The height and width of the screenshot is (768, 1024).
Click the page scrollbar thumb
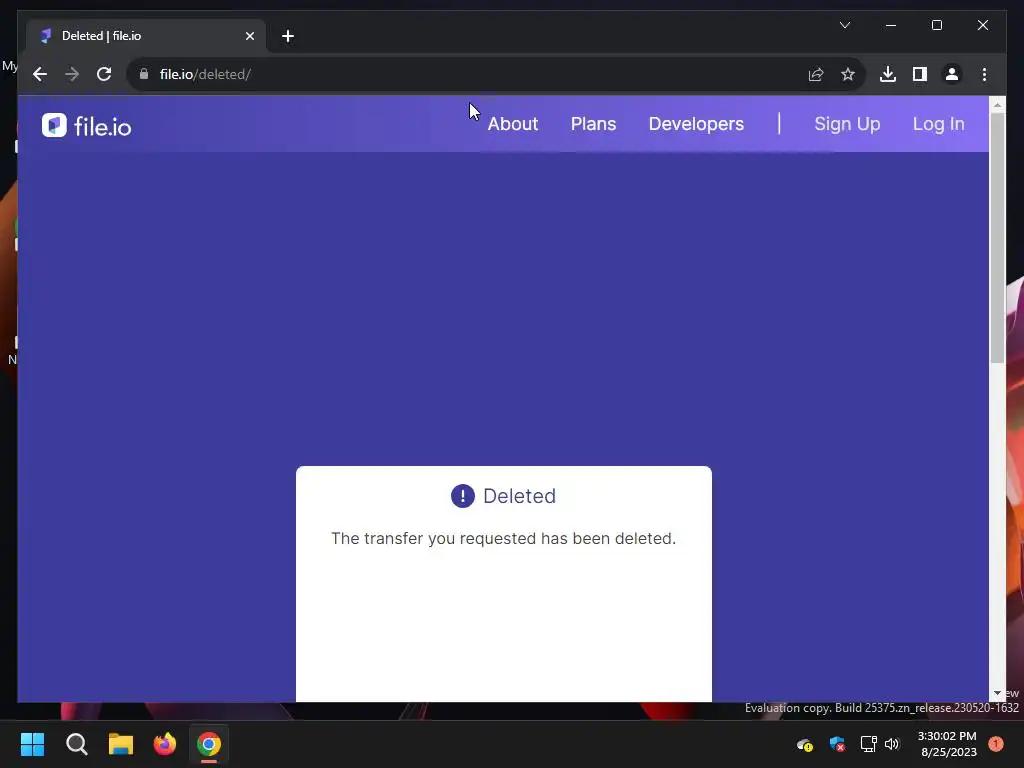pyautogui.click(x=997, y=236)
